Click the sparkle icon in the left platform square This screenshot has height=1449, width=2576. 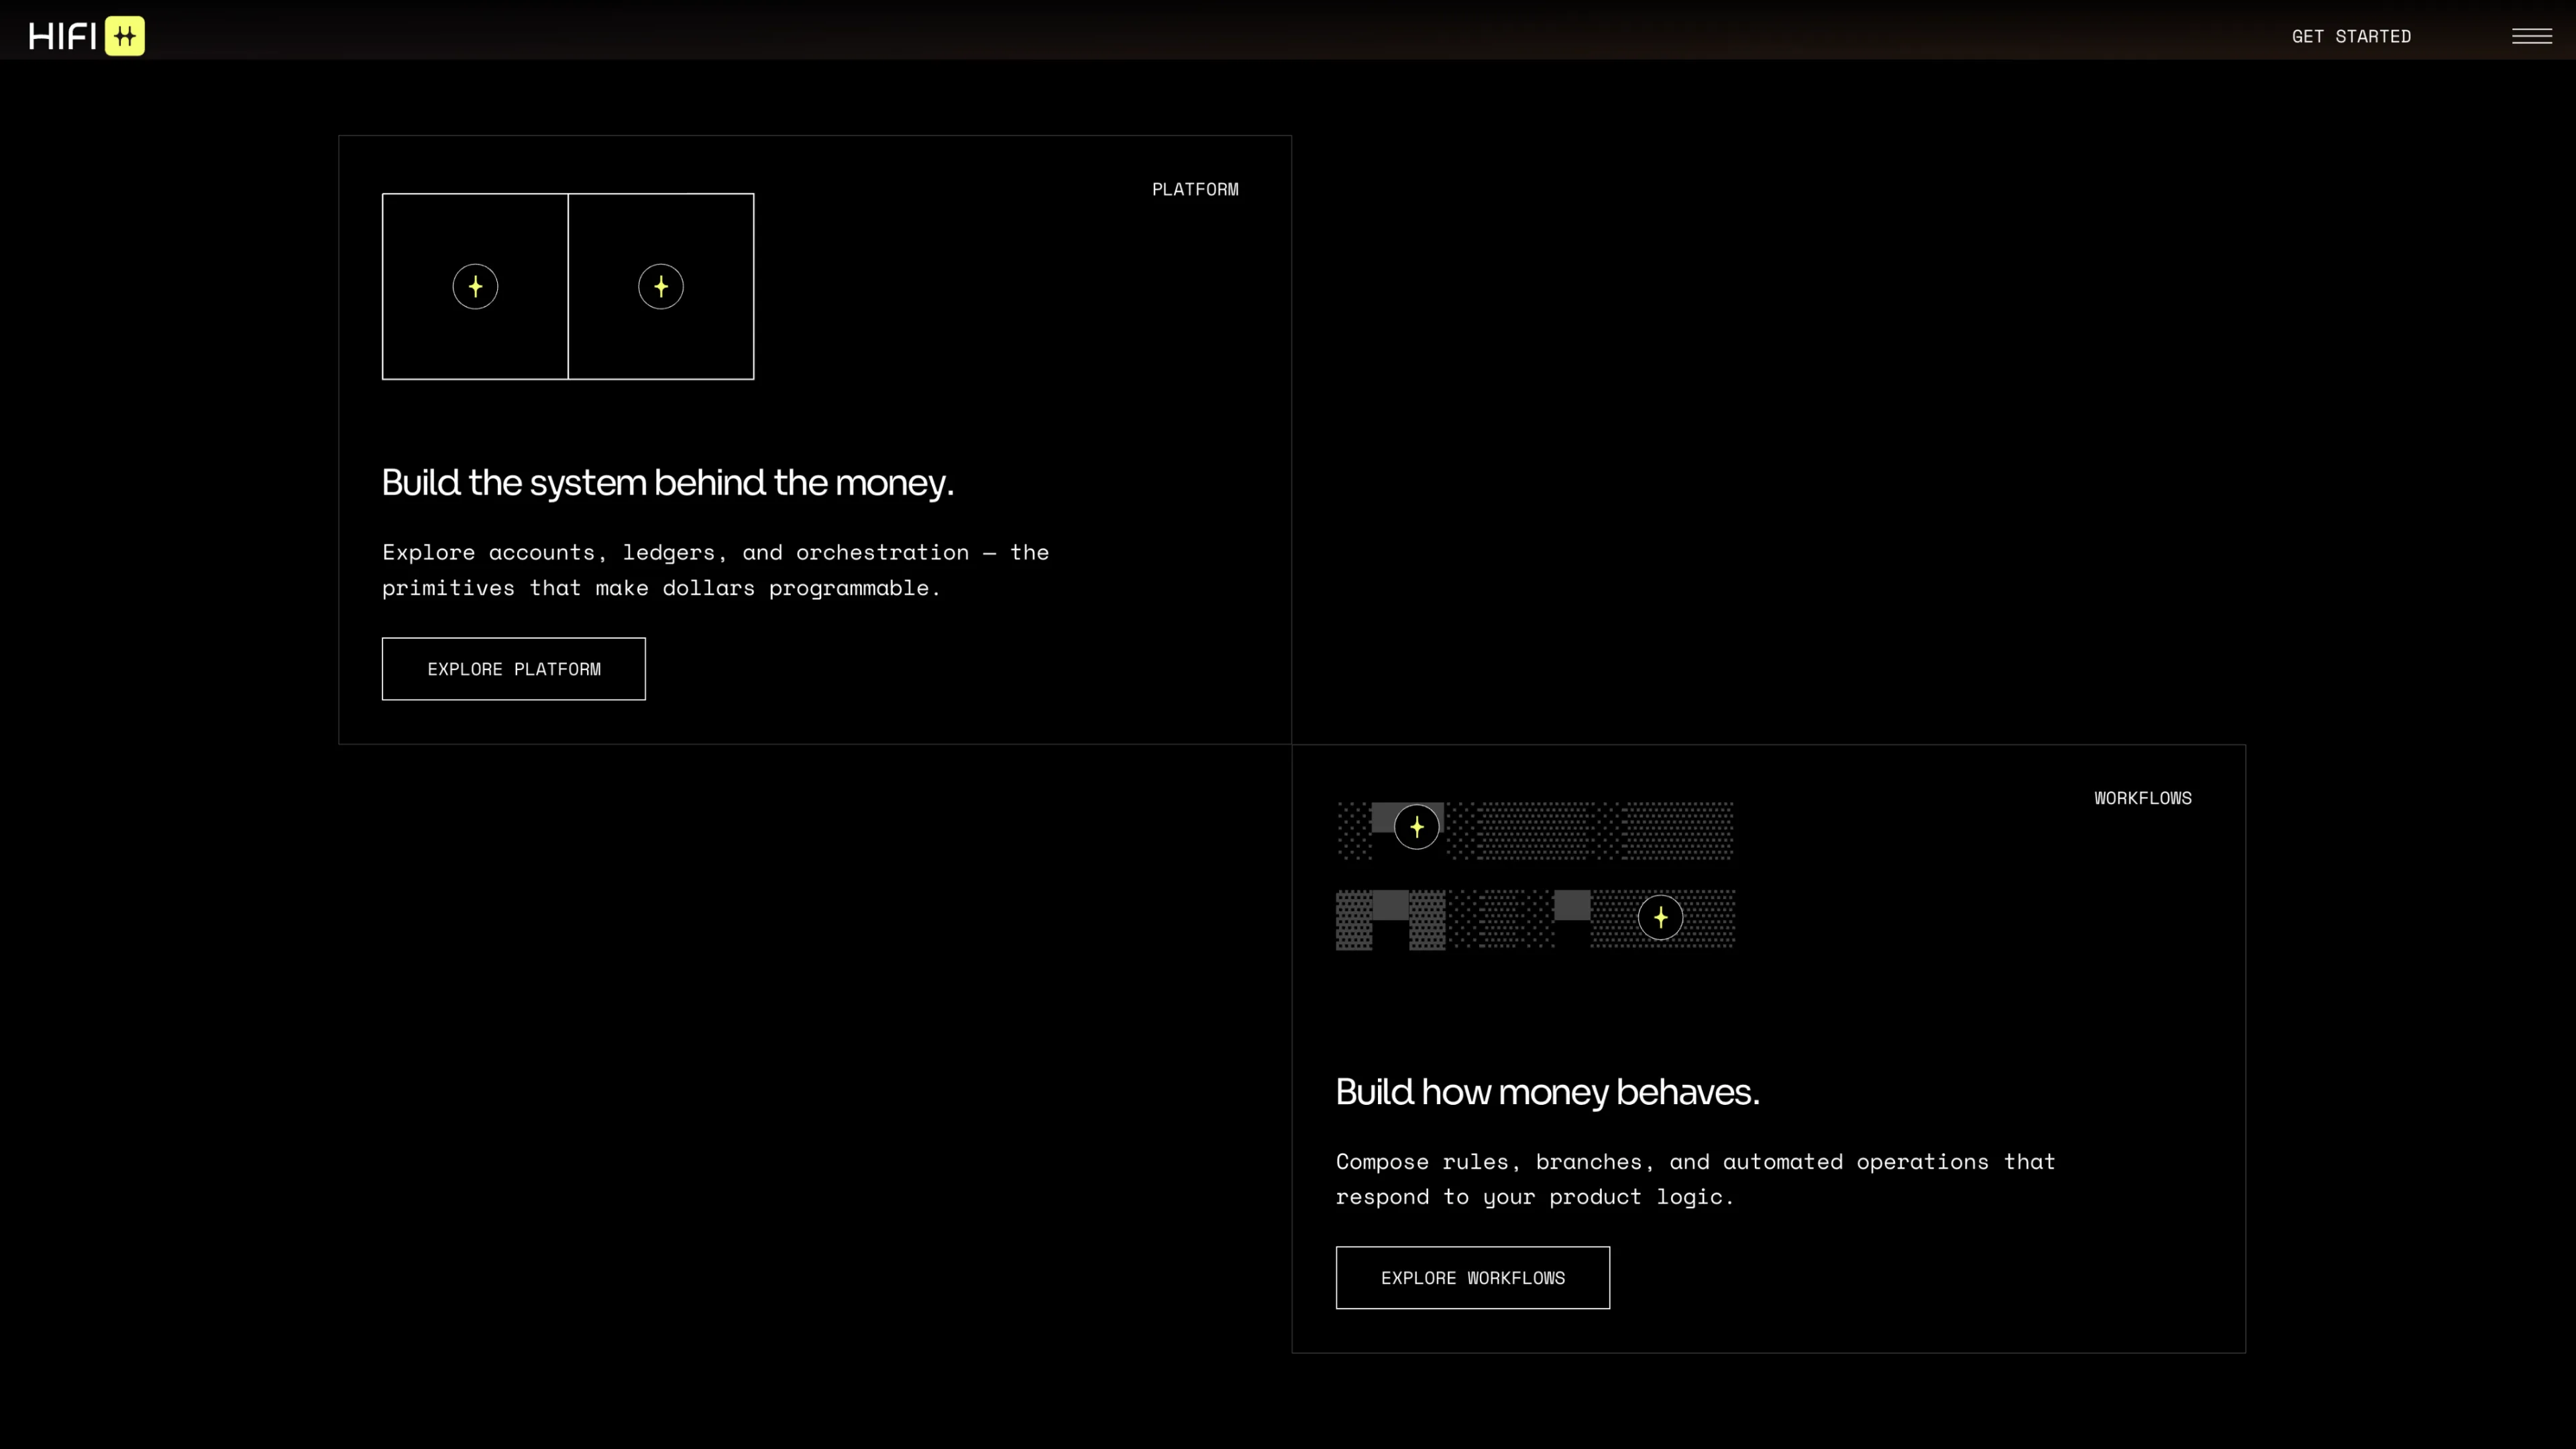pyautogui.click(x=475, y=287)
